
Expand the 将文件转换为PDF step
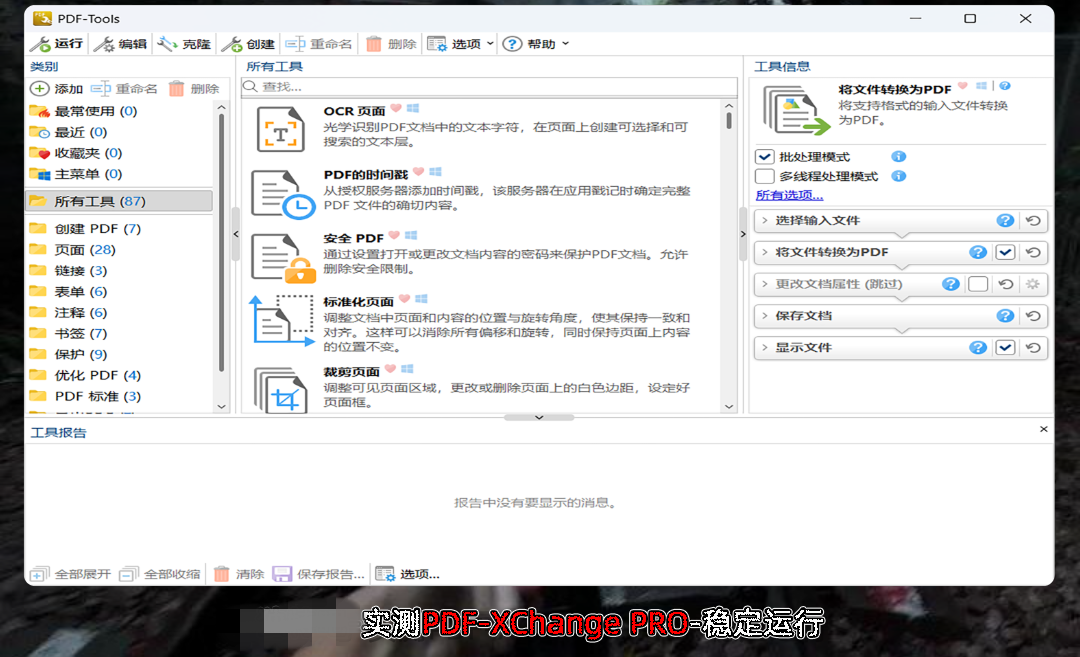765,252
